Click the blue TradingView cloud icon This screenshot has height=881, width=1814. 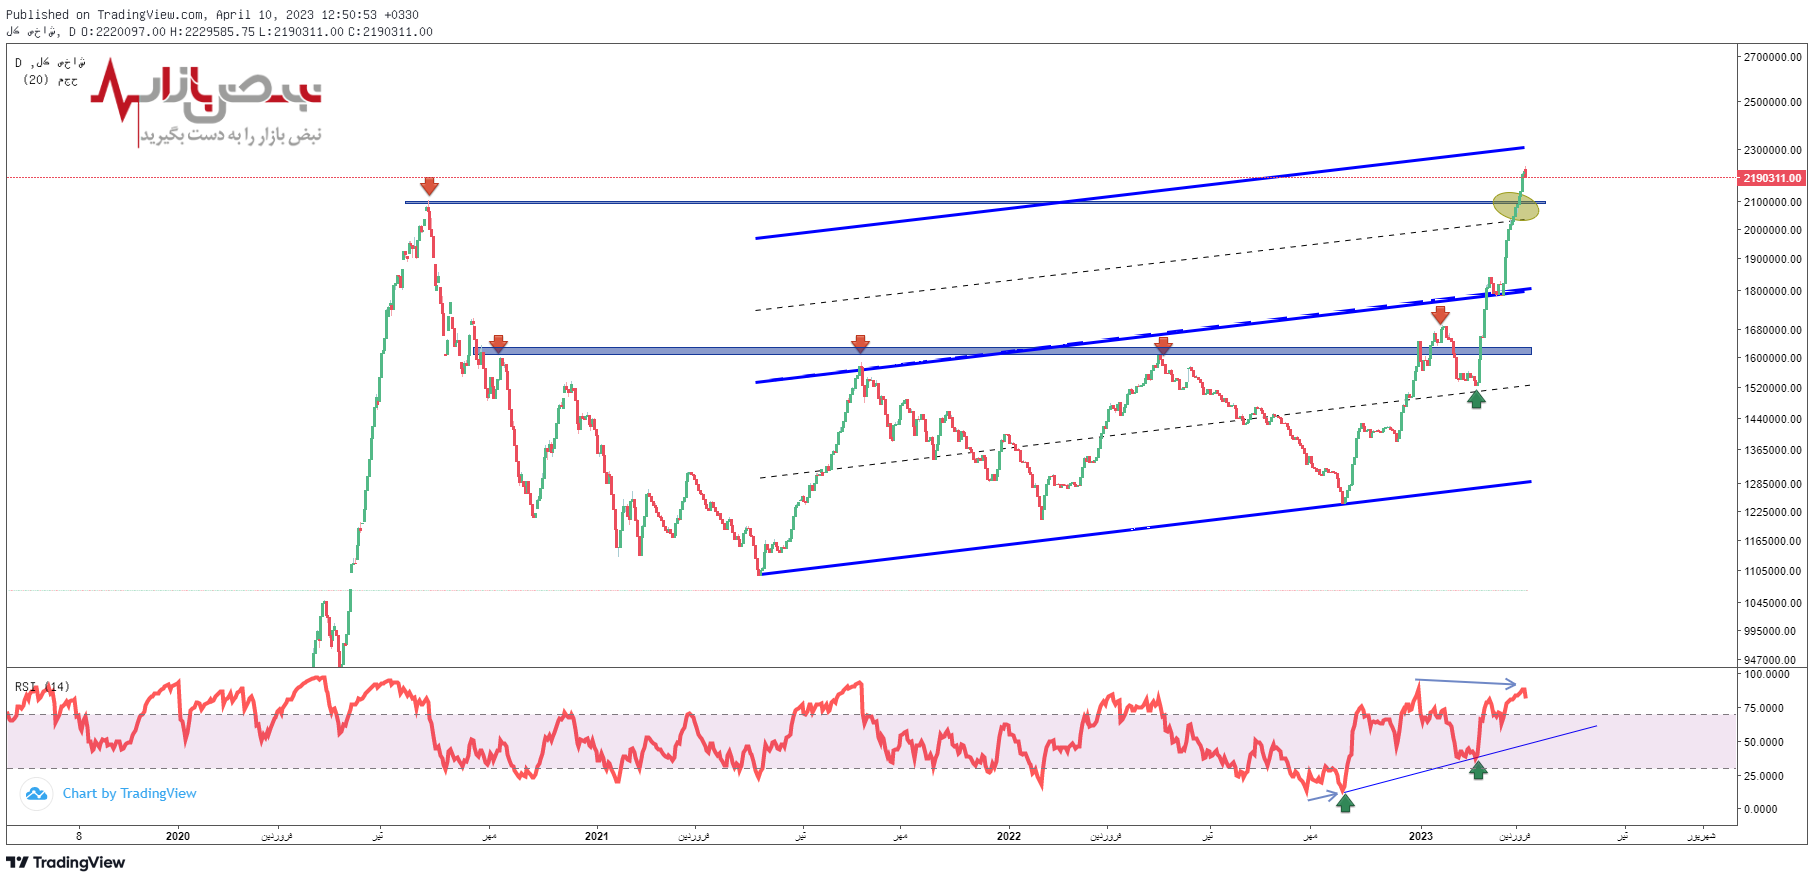click(x=36, y=794)
